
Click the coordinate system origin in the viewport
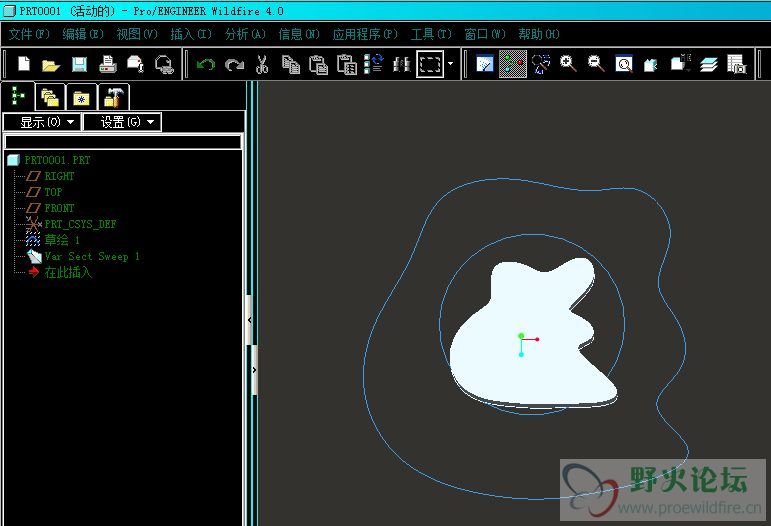[x=521, y=338]
